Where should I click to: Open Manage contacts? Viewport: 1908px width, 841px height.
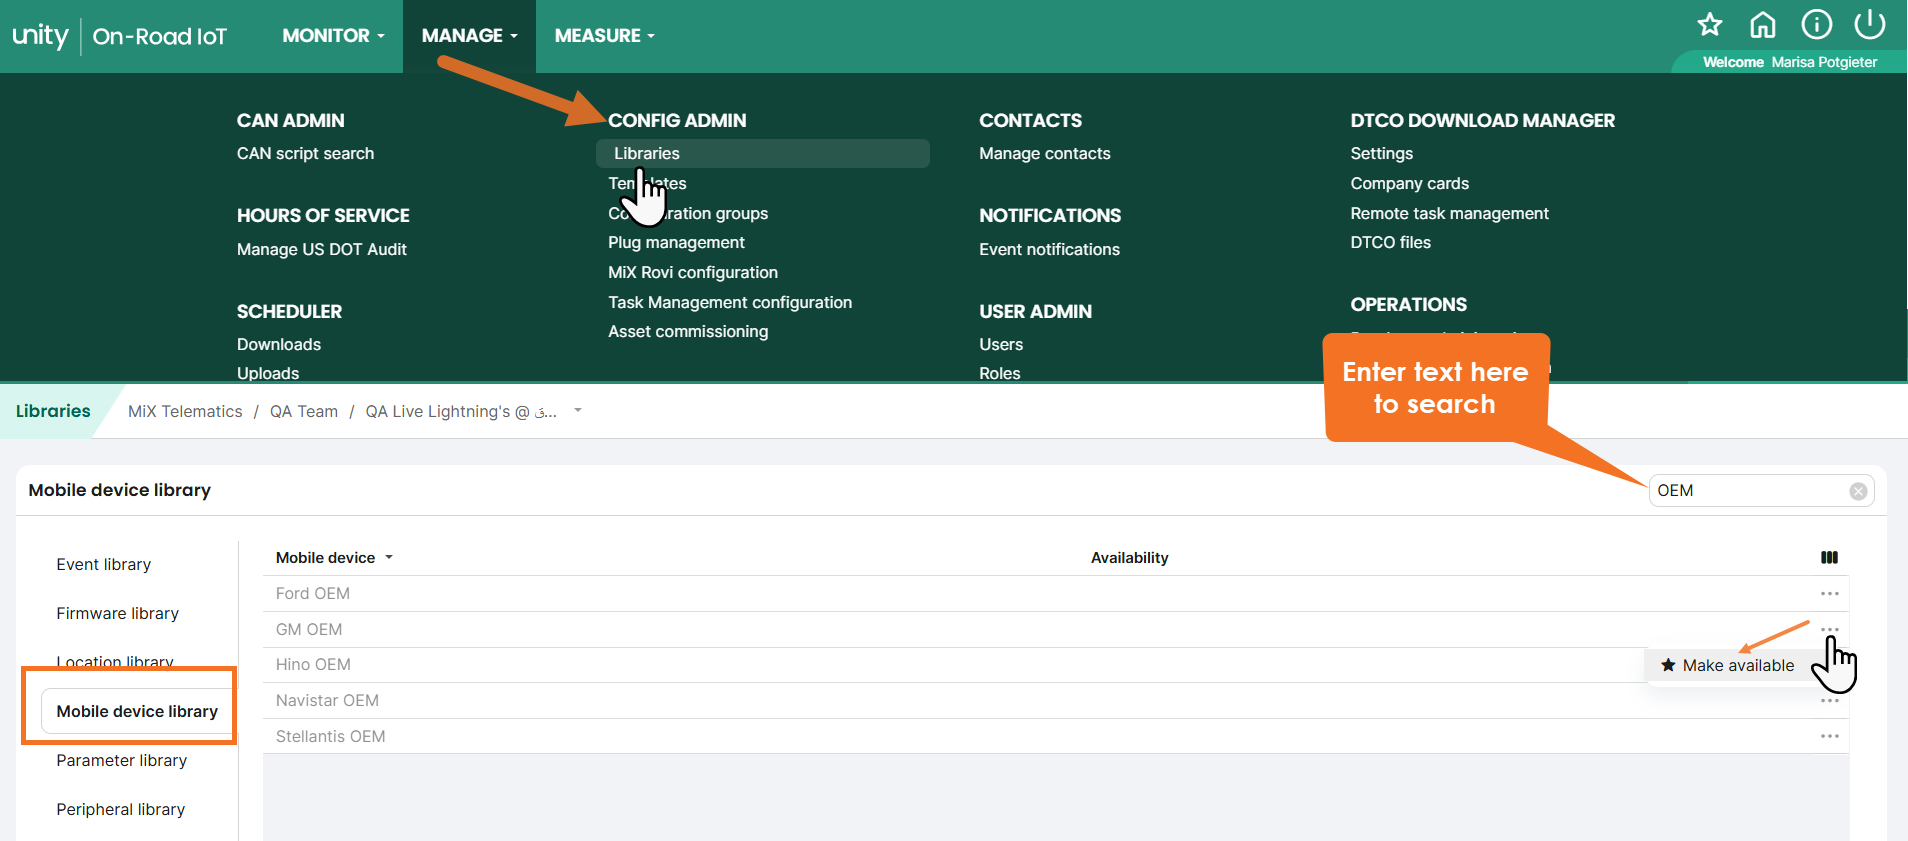(x=1045, y=153)
